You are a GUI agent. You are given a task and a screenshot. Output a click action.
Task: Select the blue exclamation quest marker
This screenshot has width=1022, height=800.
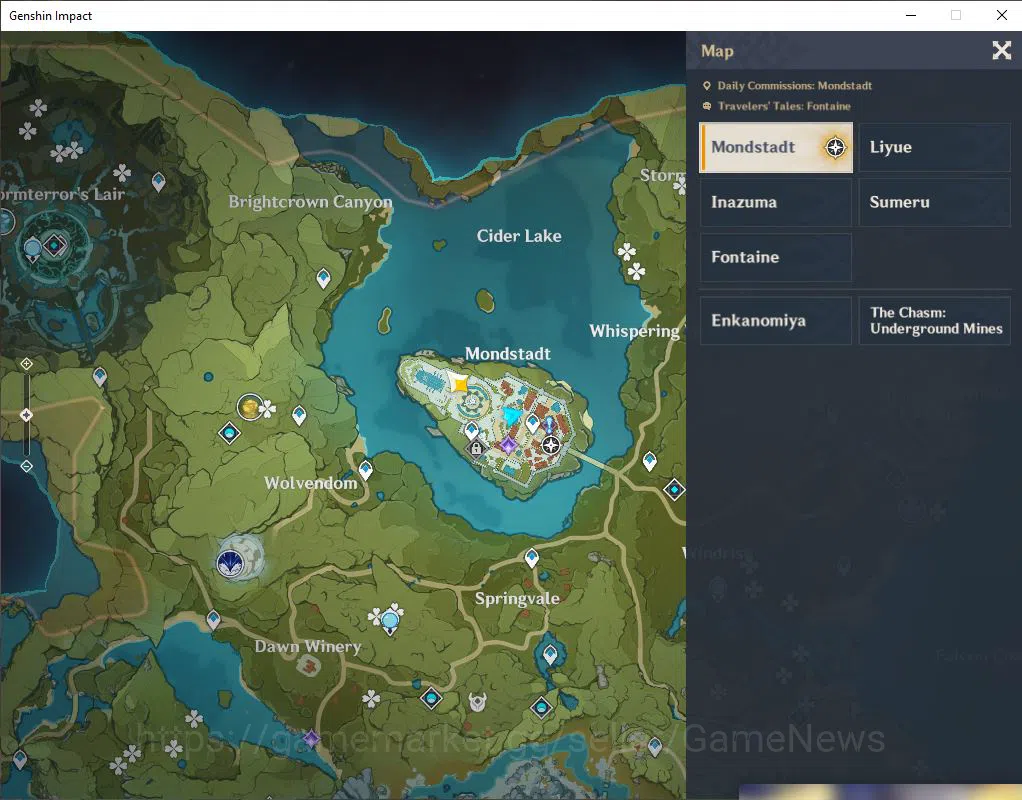pyautogui.click(x=549, y=425)
